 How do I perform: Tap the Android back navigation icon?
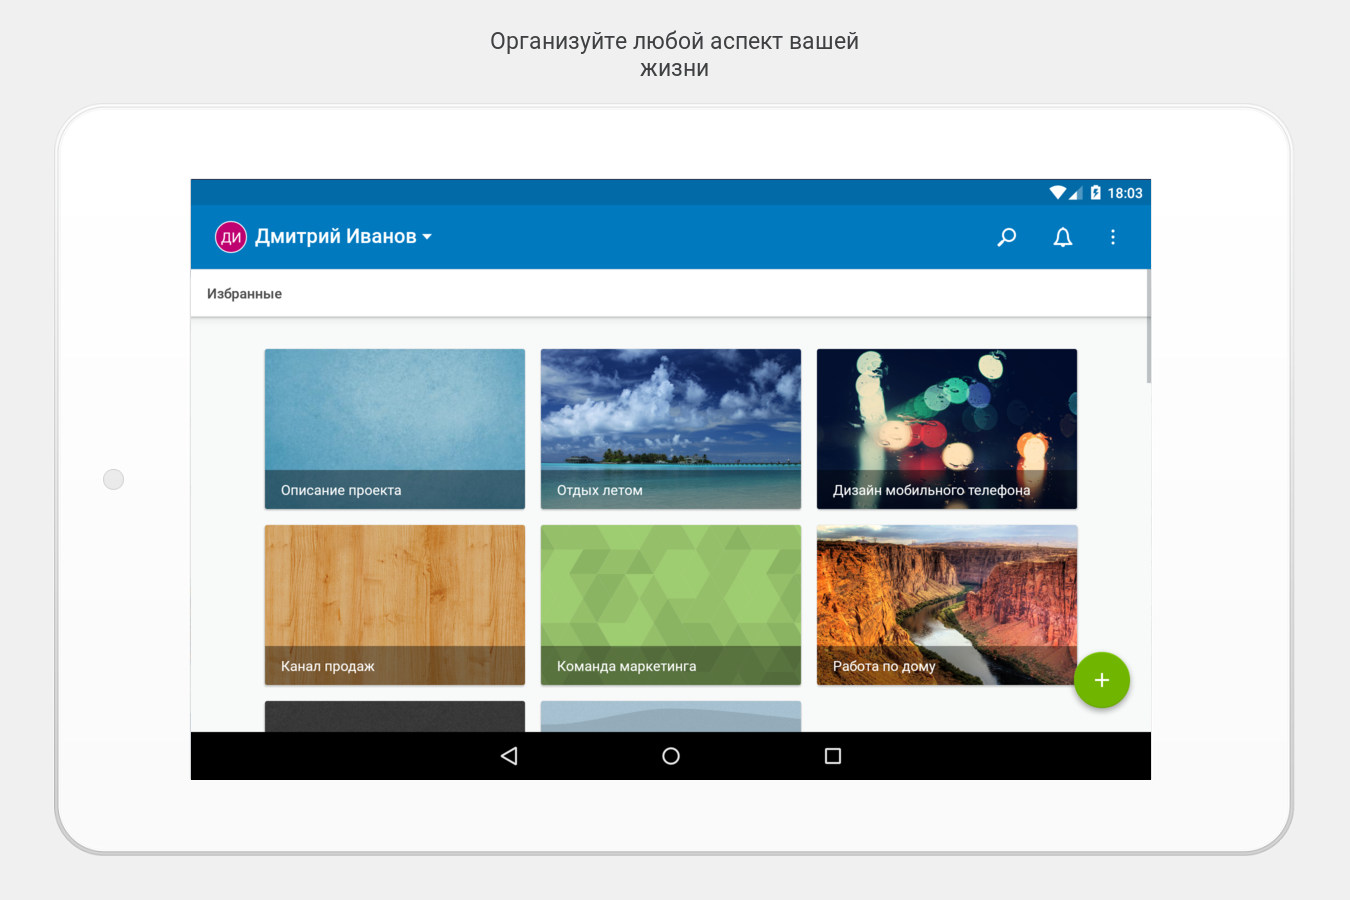[509, 756]
